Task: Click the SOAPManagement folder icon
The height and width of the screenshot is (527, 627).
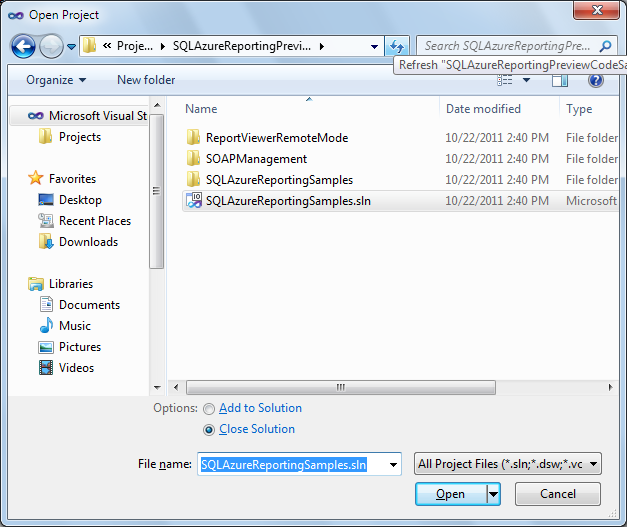Action: pyautogui.click(x=193, y=158)
